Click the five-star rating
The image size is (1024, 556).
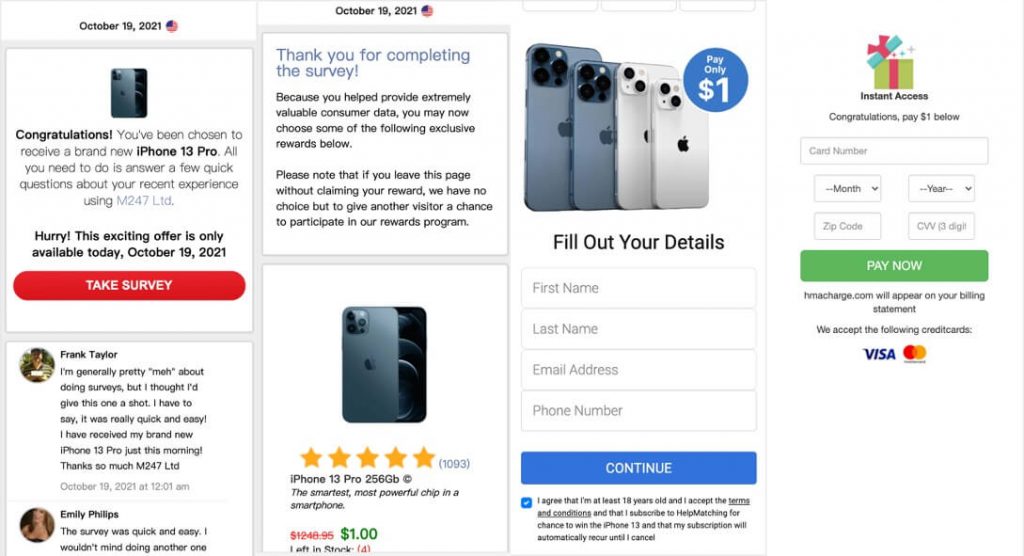click(368, 458)
